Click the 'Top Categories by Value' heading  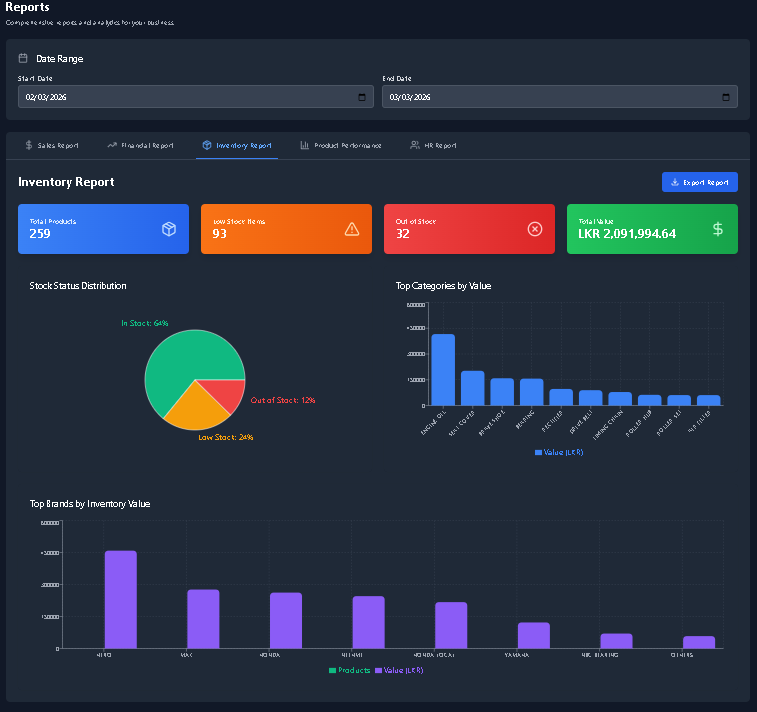click(443, 286)
